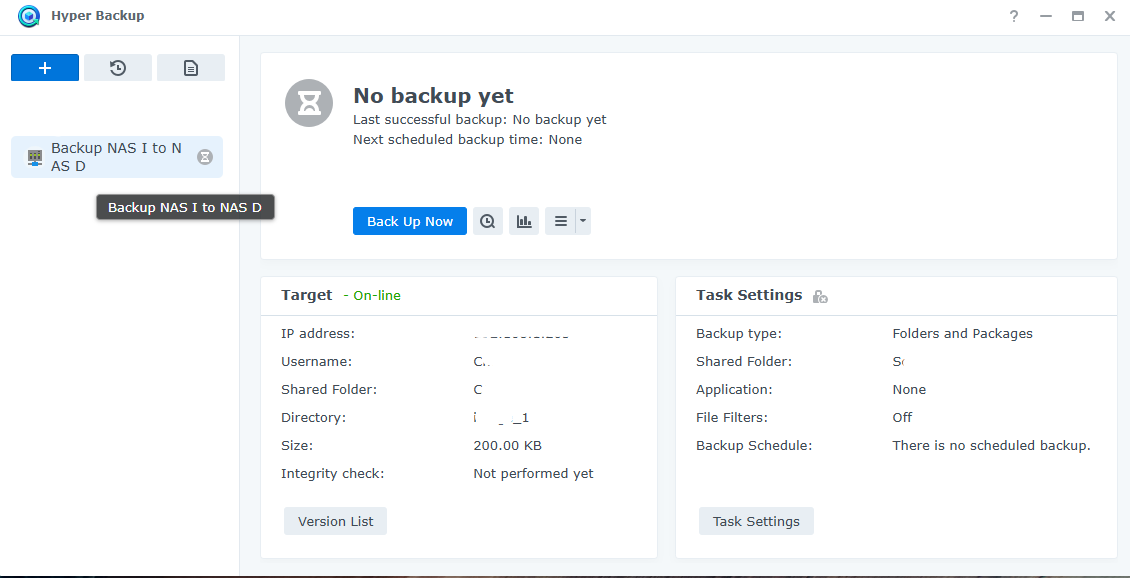Maximize the Hyper Backup window
Viewport: 1130px width, 578px height.
(1078, 16)
